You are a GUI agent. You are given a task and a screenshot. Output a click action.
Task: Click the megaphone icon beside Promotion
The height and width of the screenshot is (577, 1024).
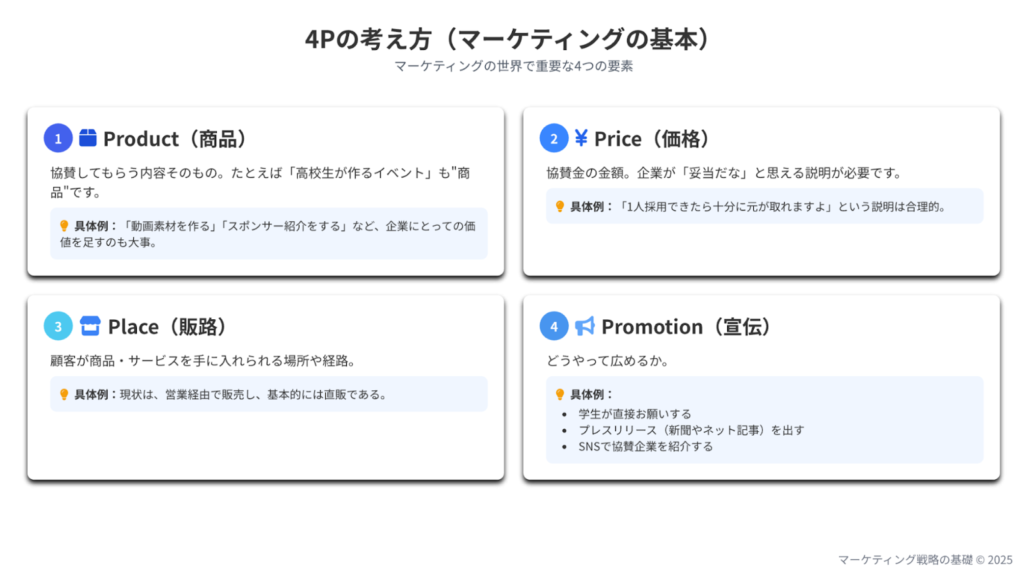(x=584, y=326)
